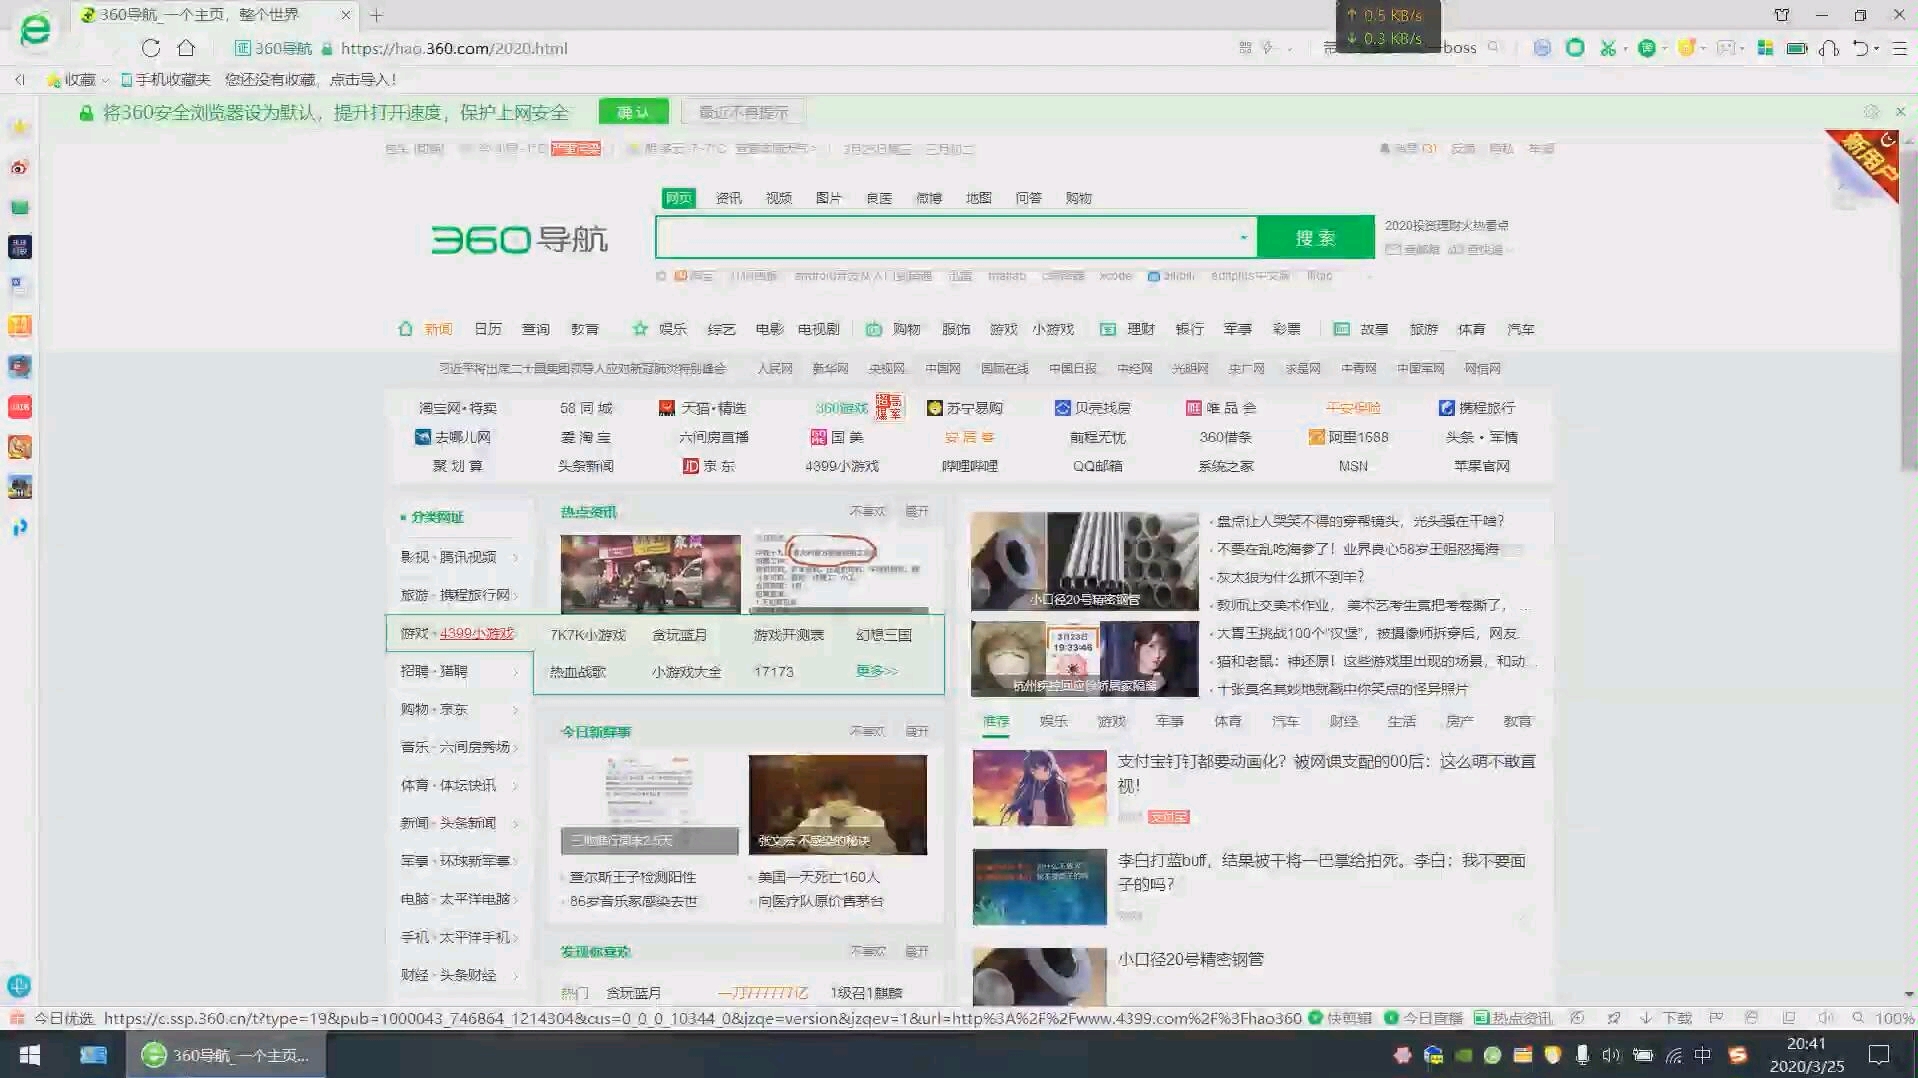This screenshot has height=1078, width=1918.
Task: Click the green 确认 confirm button
Action: (x=633, y=112)
